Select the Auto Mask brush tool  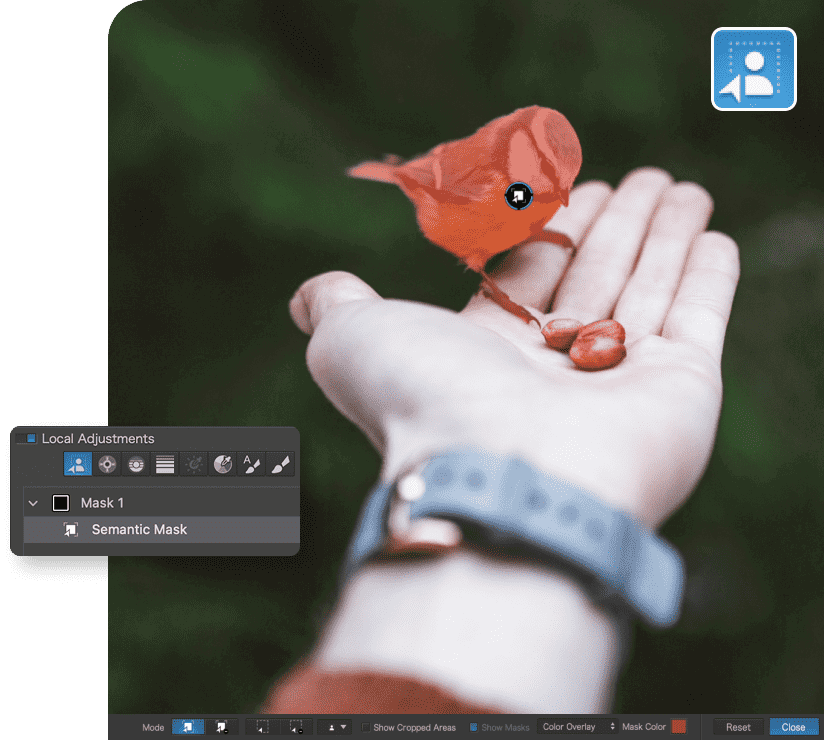click(252, 464)
